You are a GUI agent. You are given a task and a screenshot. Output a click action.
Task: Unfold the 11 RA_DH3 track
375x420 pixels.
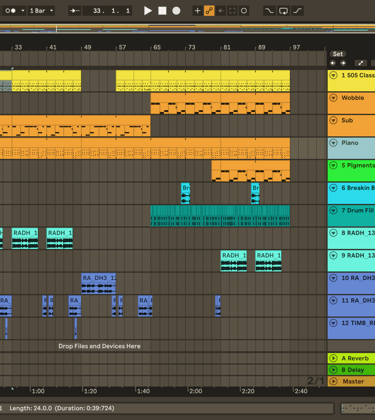coord(333,300)
